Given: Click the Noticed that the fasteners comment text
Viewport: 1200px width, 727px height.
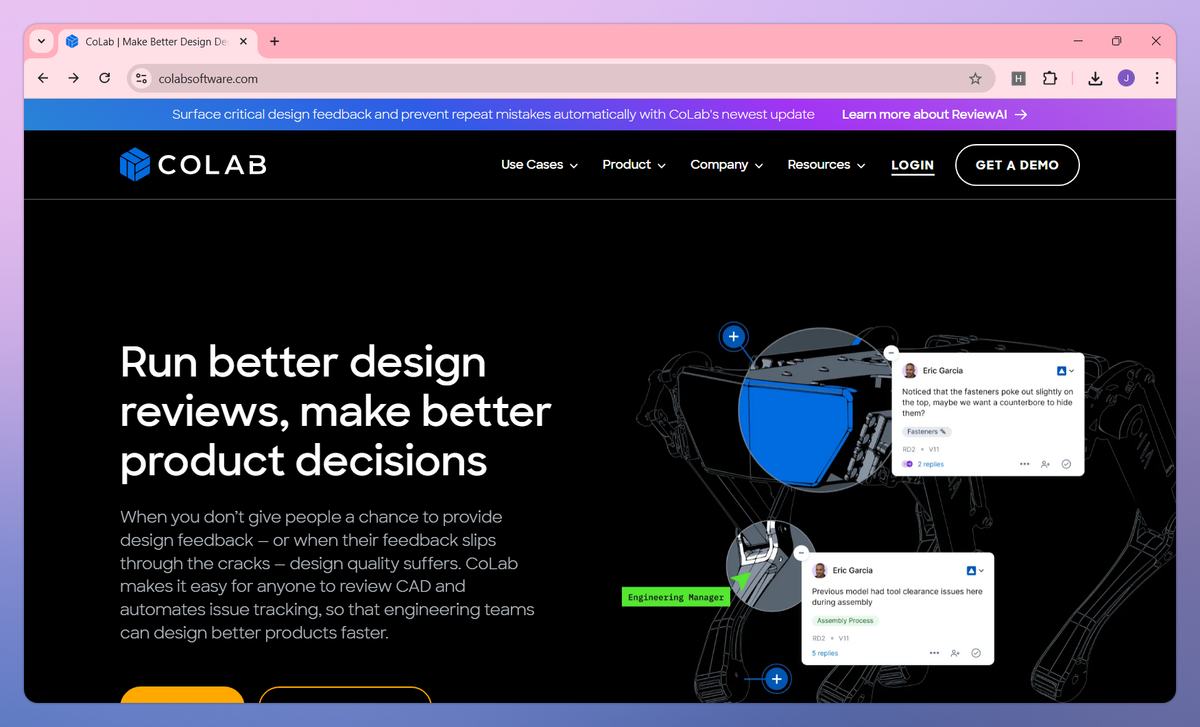Looking at the screenshot, I should (x=988, y=402).
